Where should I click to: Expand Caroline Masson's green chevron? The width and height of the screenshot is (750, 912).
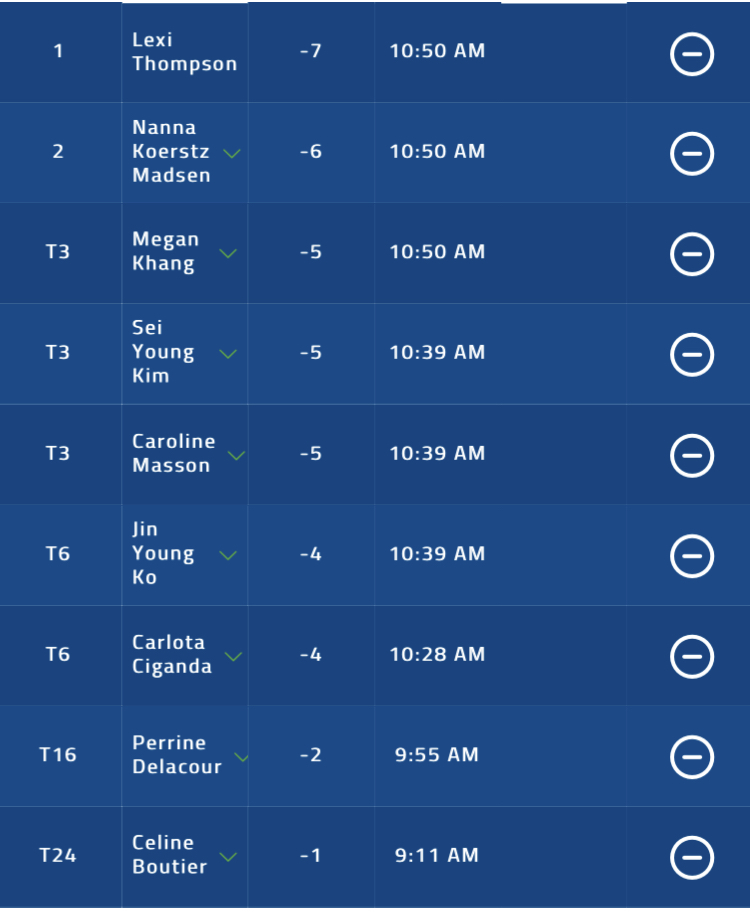236,455
